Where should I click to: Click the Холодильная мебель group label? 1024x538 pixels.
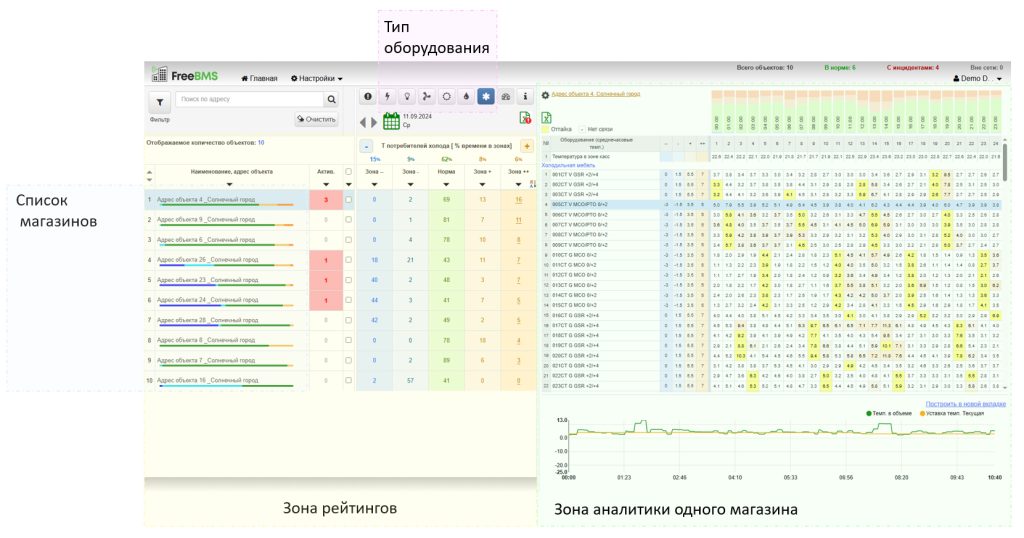coord(568,166)
